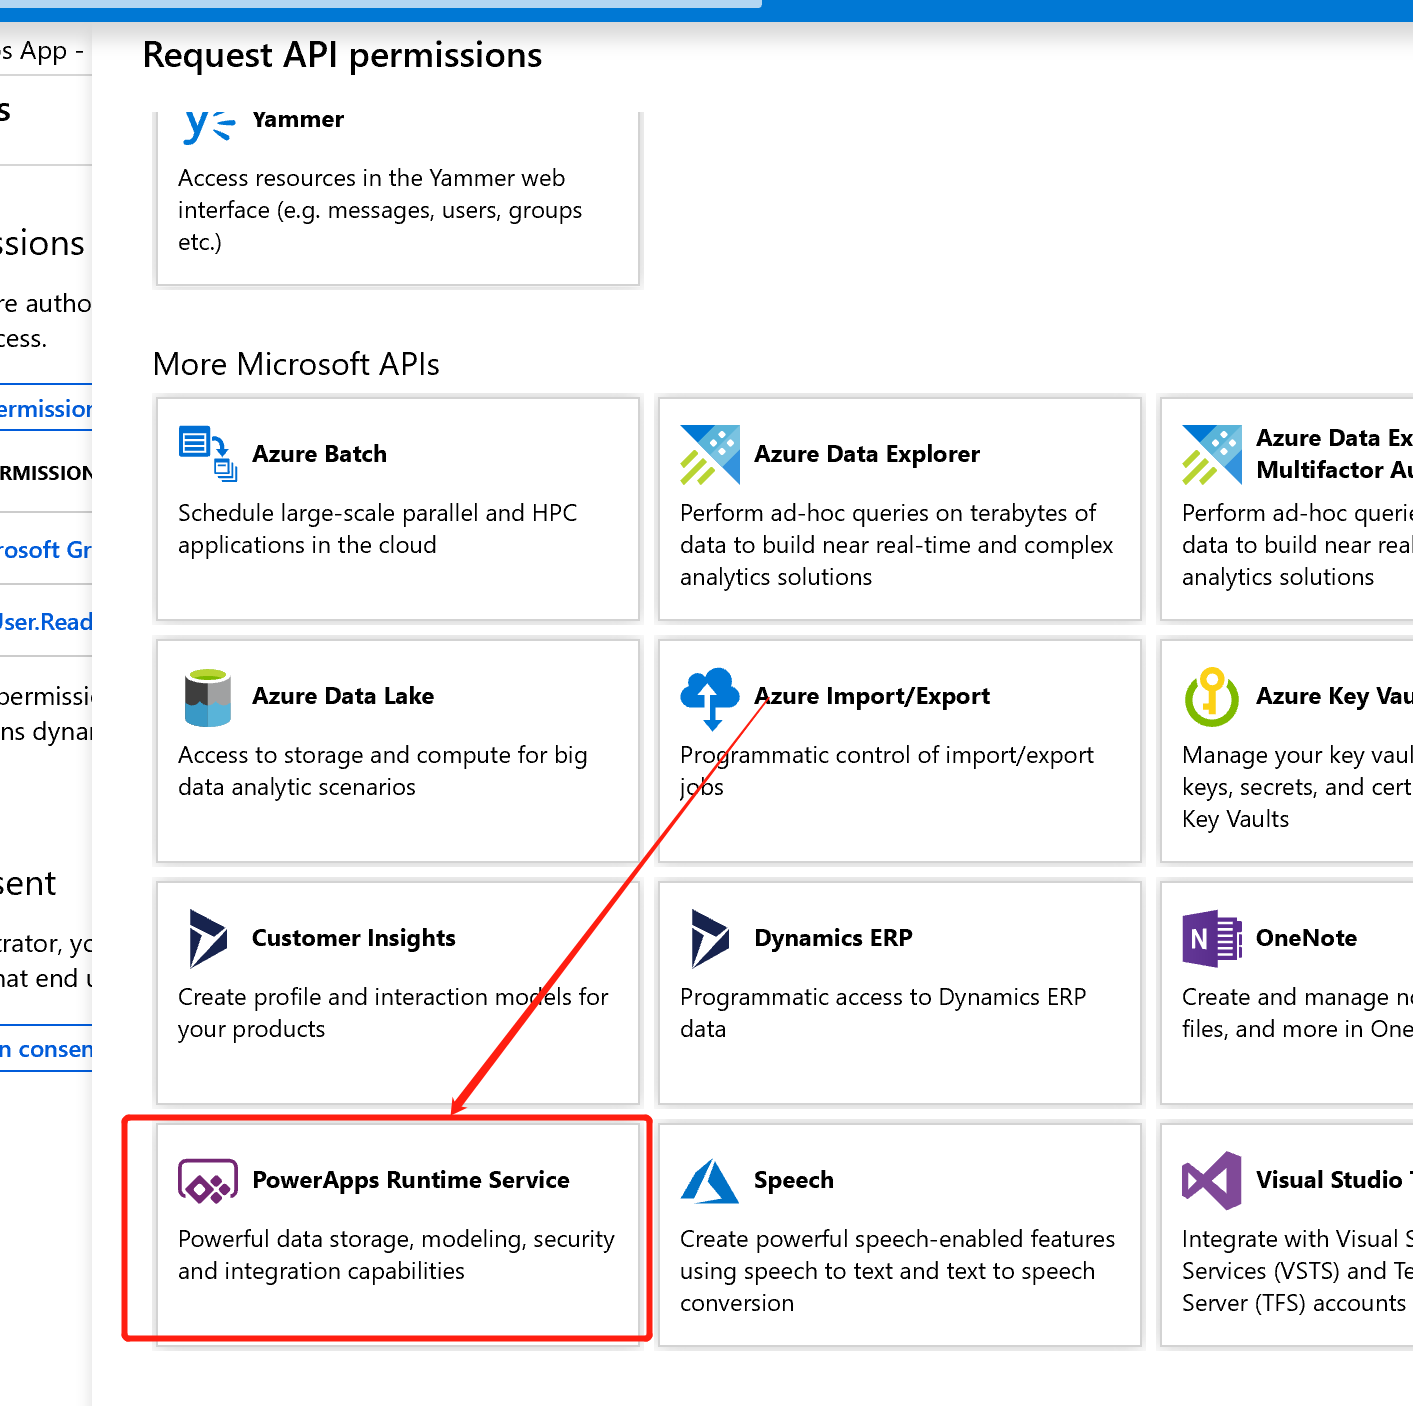Click 'Powerful data storage, modeling, security' text

click(396, 1255)
